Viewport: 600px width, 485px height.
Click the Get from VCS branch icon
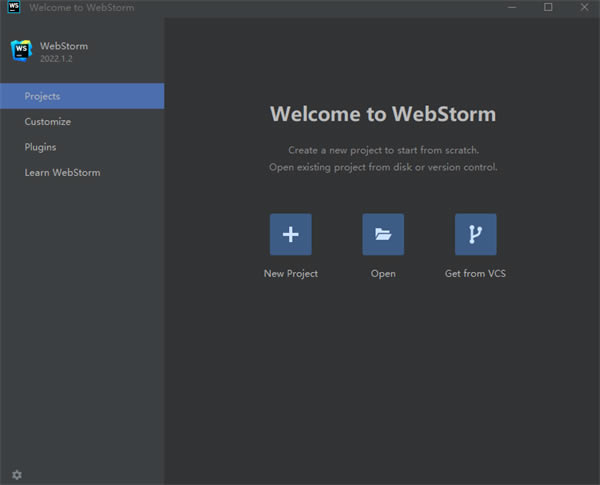475,235
